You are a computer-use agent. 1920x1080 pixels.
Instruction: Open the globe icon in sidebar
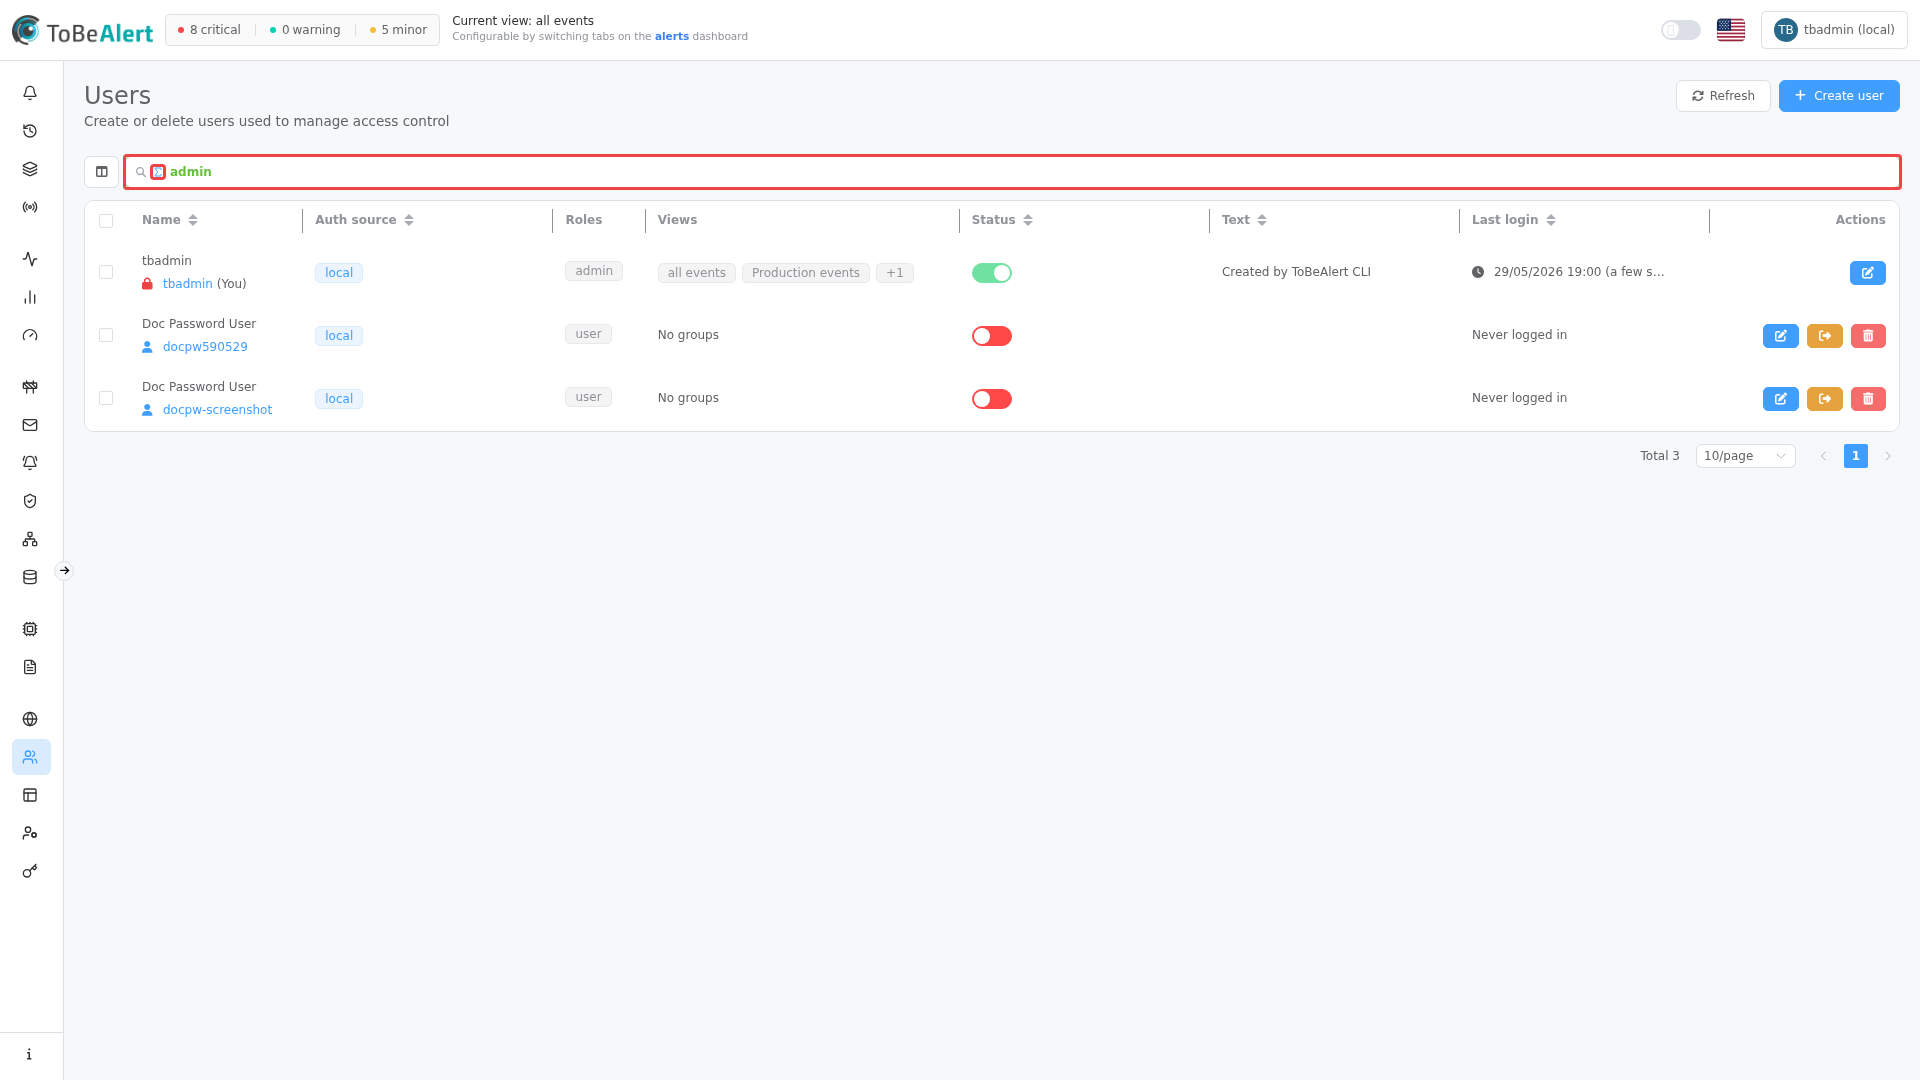30,719
